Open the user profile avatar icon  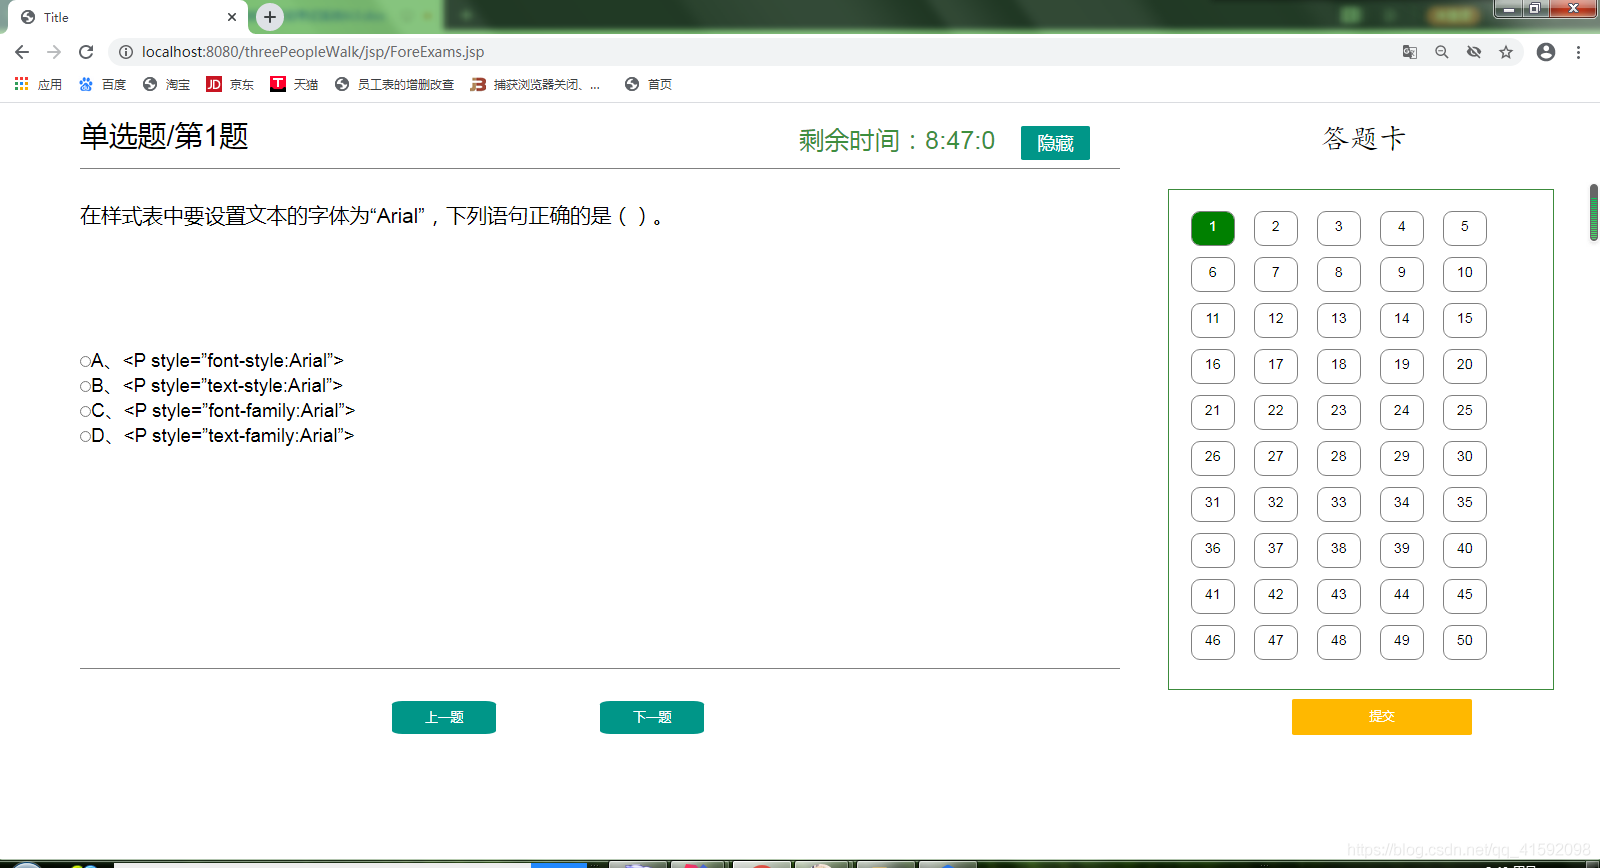pyautogui.click(x=1546, y=52)
